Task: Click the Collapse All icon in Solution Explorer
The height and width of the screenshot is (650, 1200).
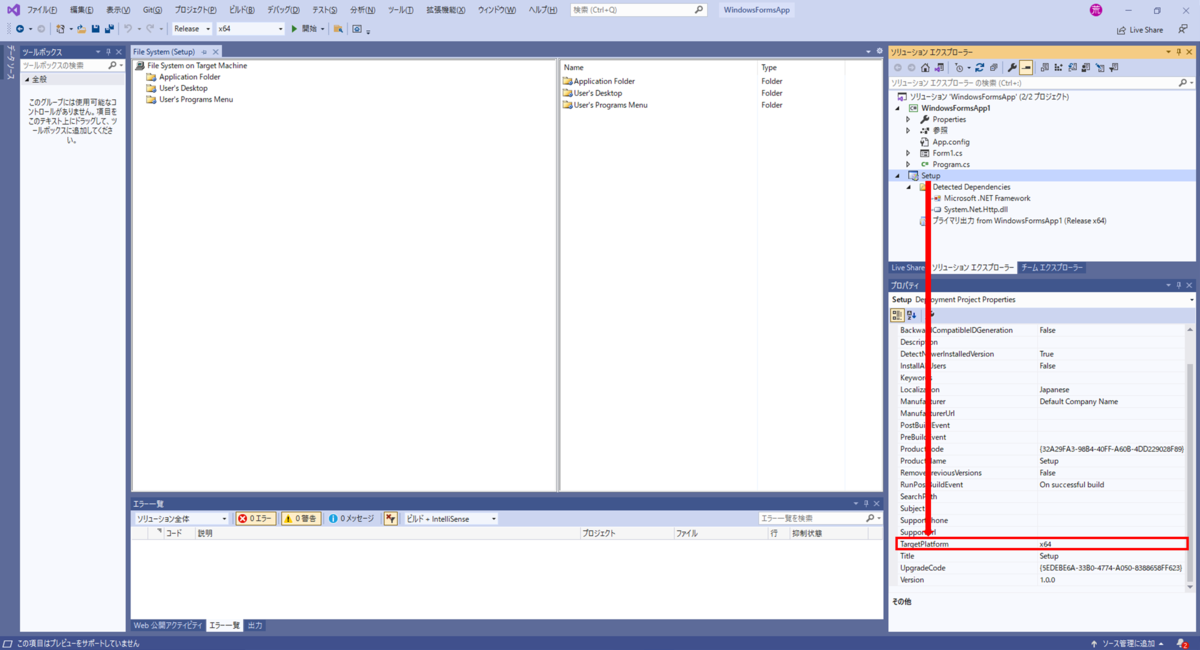Action: (x=993, y=68)
